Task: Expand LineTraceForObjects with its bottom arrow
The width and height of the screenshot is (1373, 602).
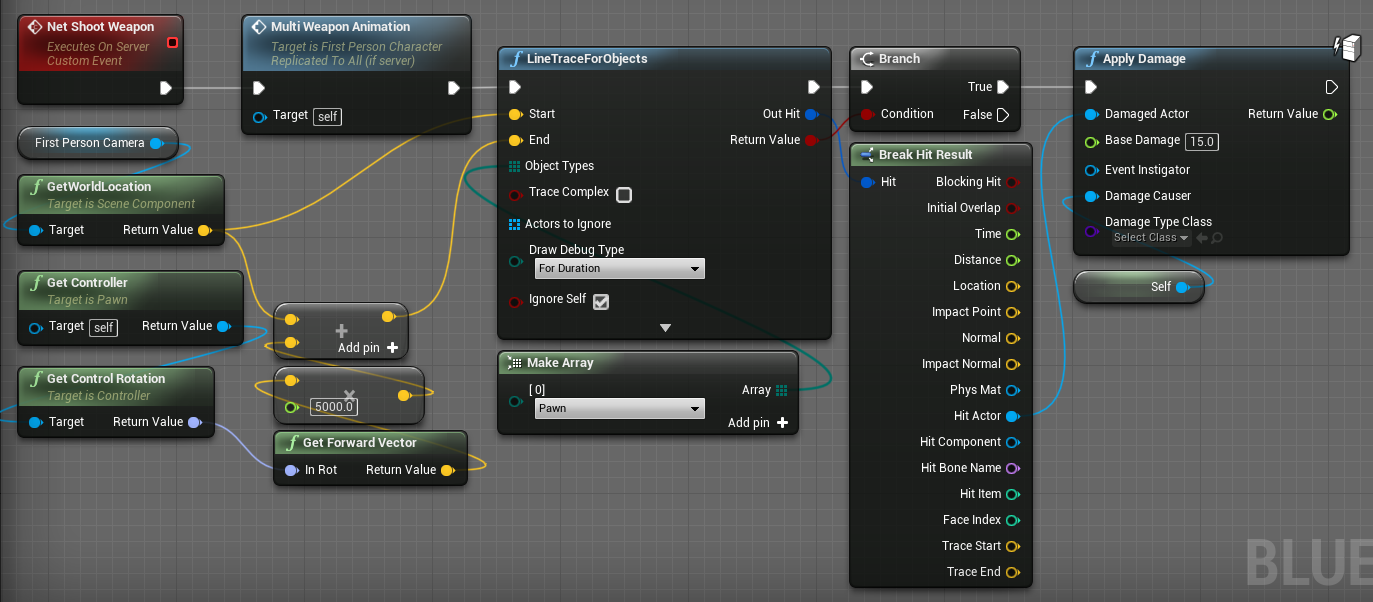Action: (x=663, y=327)
